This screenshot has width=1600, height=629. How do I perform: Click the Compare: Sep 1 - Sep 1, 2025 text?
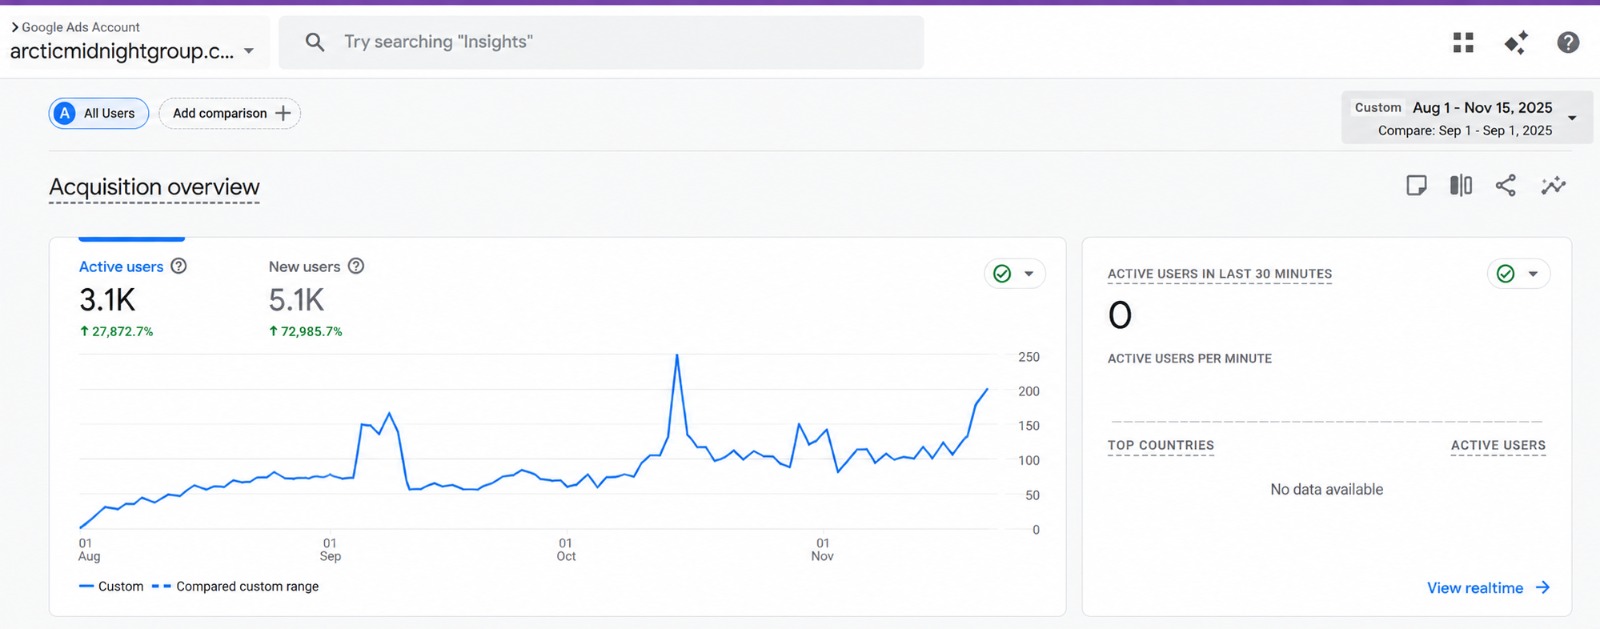coord(1465,130)
